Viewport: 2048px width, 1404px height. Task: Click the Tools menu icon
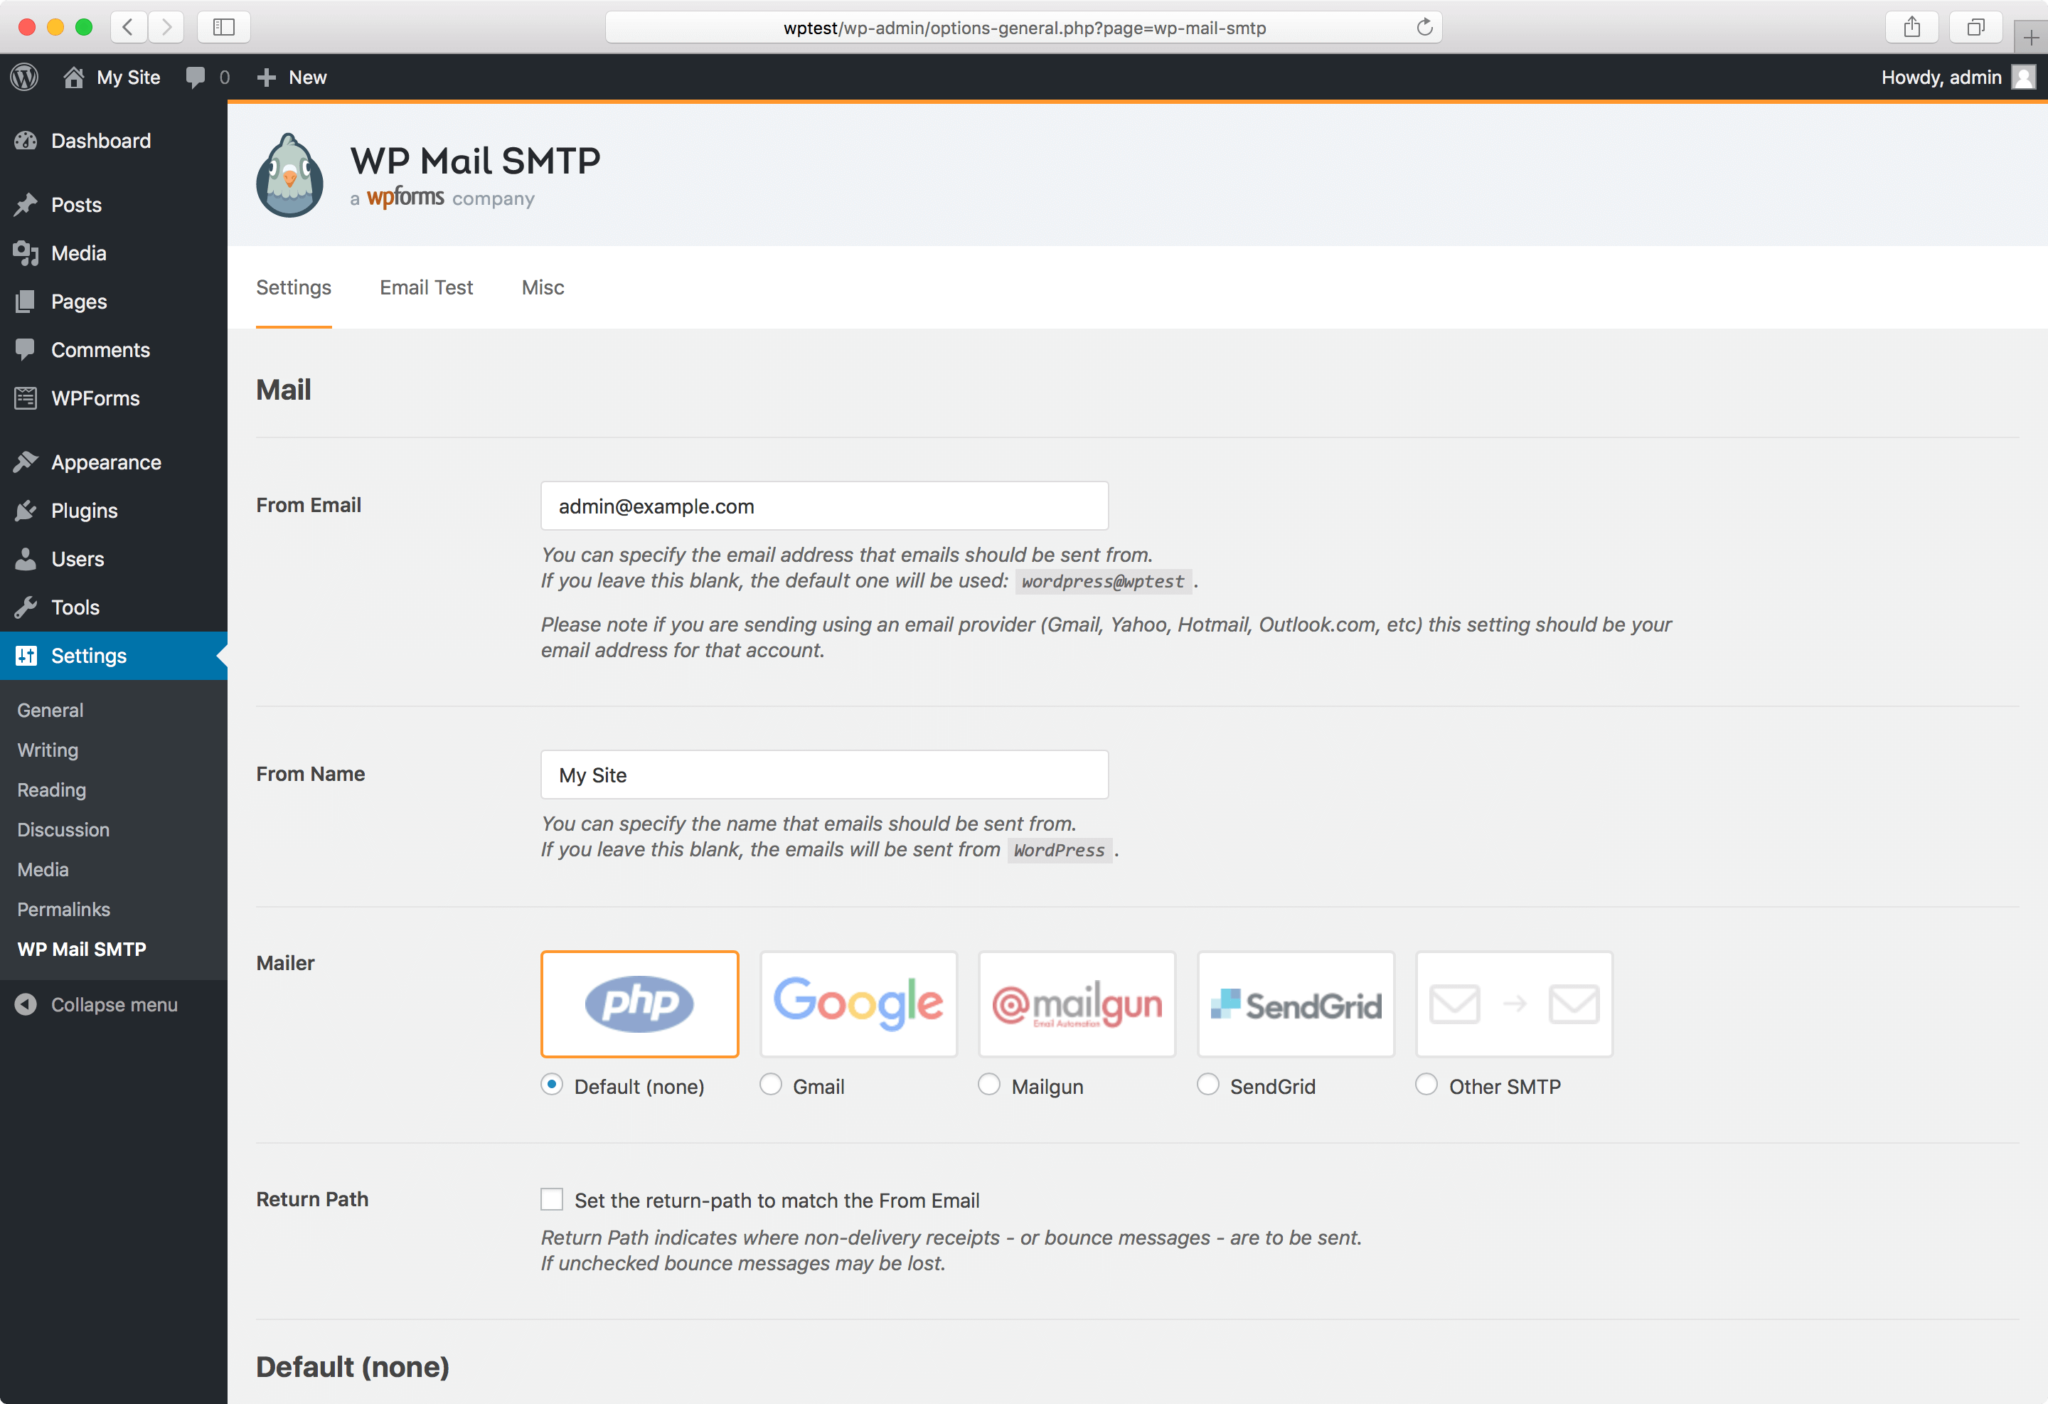pos(26,605)
